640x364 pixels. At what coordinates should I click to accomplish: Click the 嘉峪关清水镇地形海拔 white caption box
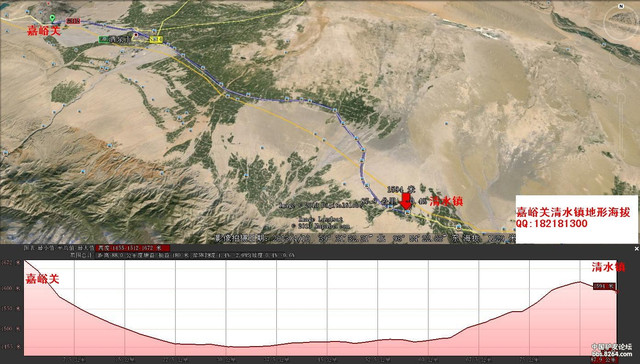click(576, 219)
